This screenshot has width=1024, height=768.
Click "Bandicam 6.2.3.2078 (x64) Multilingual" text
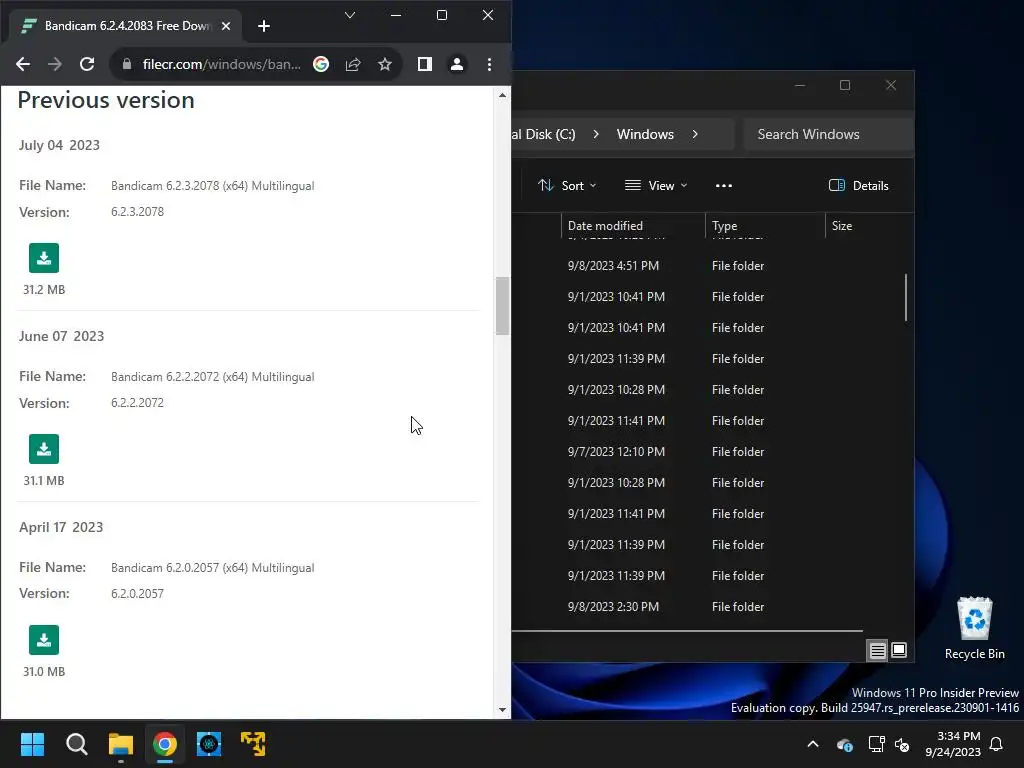[212, 185]
